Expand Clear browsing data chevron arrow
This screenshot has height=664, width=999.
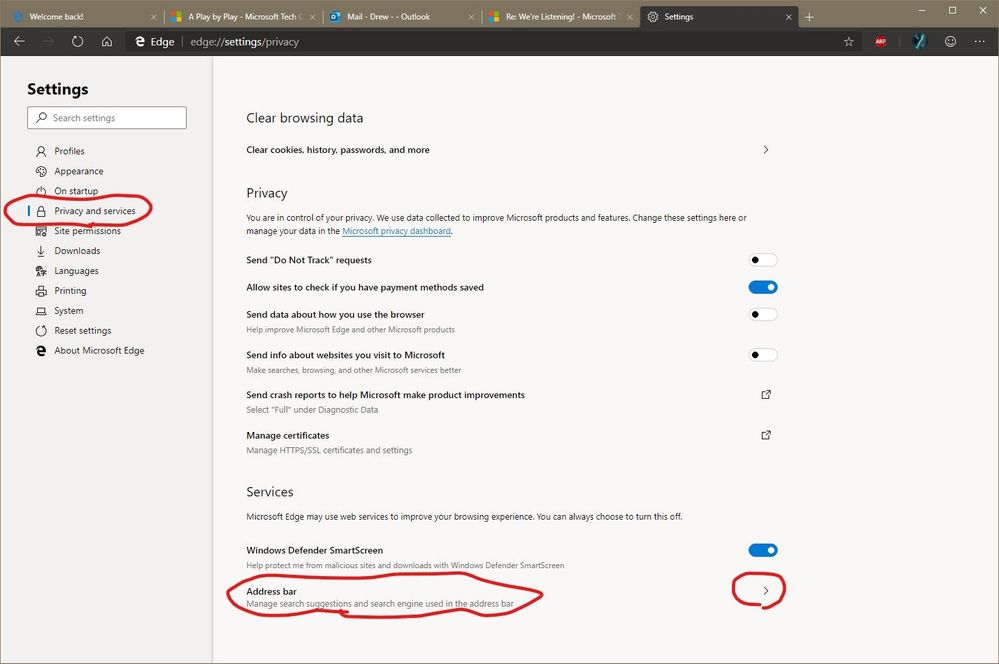click(x=766, y=150)
